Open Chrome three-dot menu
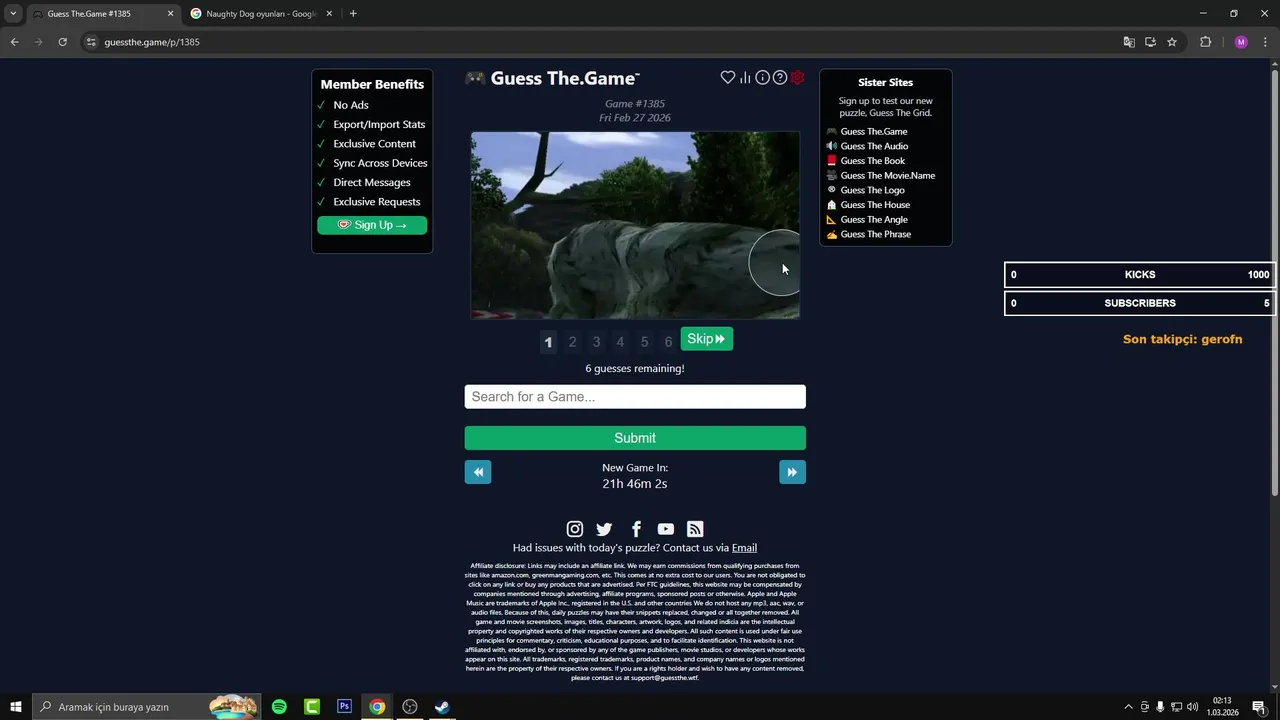The width and height of the screenshot is (1280, 720). 1265,42
